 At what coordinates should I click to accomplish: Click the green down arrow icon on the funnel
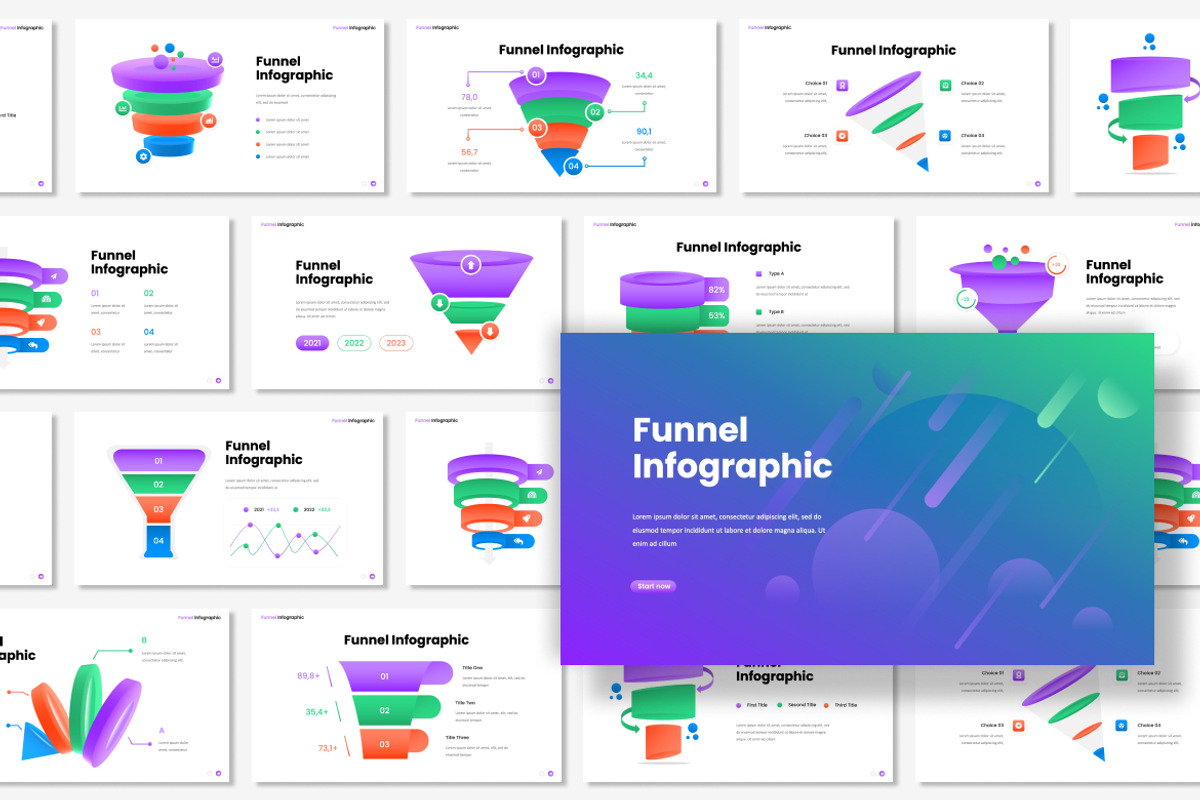coord(438,303)
